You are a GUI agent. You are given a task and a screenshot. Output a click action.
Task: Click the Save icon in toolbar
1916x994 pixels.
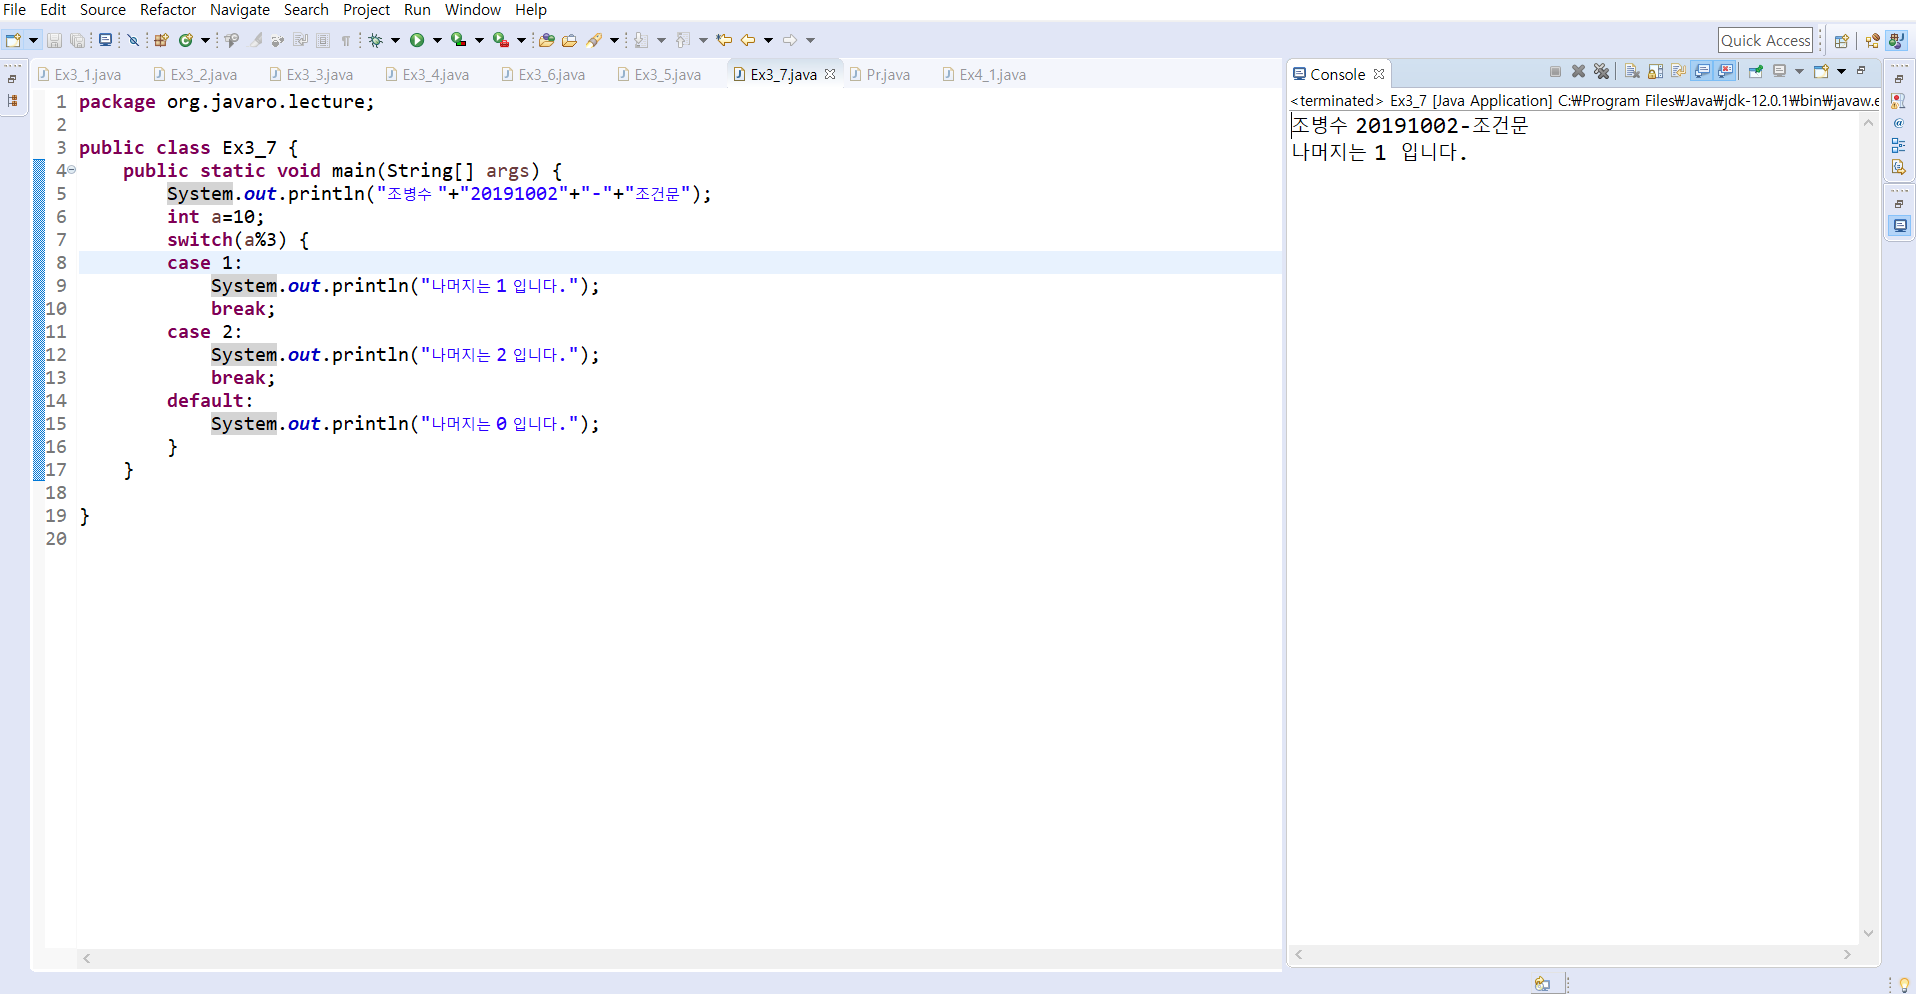(x=54, y=40)
